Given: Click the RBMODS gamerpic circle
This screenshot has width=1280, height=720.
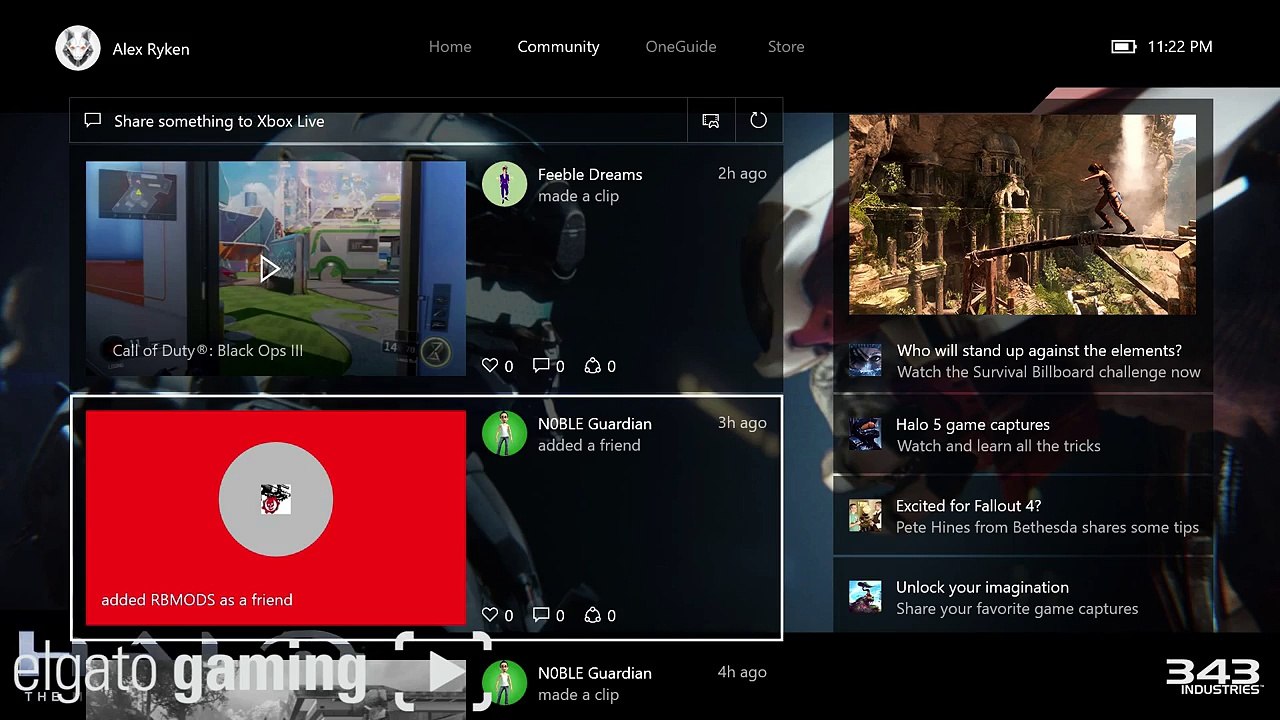Looking at the screenshot, I should (x=276, y=499).
